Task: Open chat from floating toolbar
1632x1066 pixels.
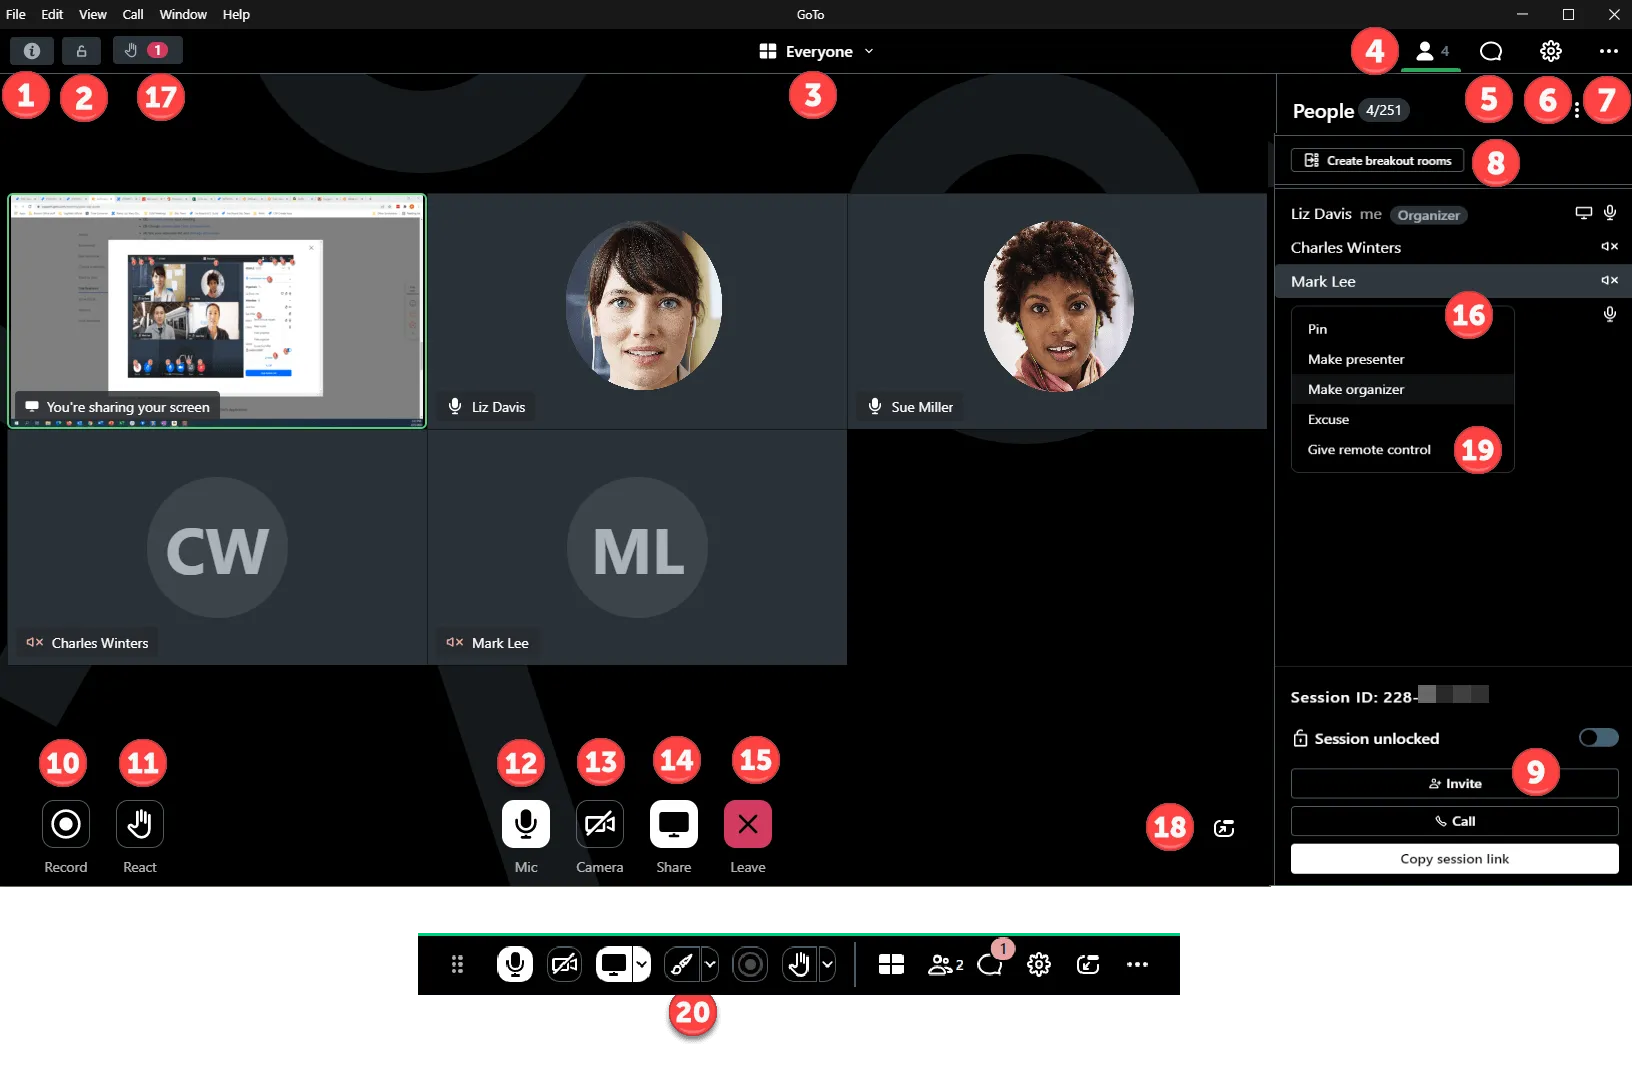Action: 992,962
